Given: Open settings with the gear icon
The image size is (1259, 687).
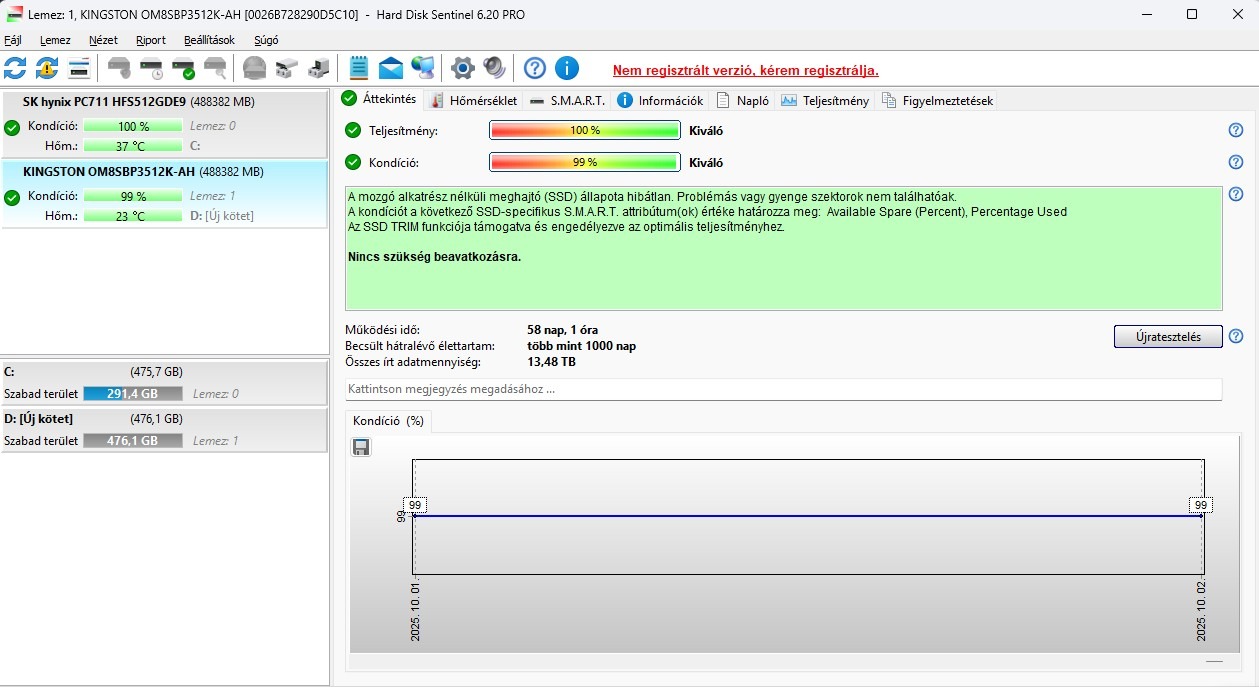Looking at the screenshot, I should pyautogui.click(x=462, y=68).
